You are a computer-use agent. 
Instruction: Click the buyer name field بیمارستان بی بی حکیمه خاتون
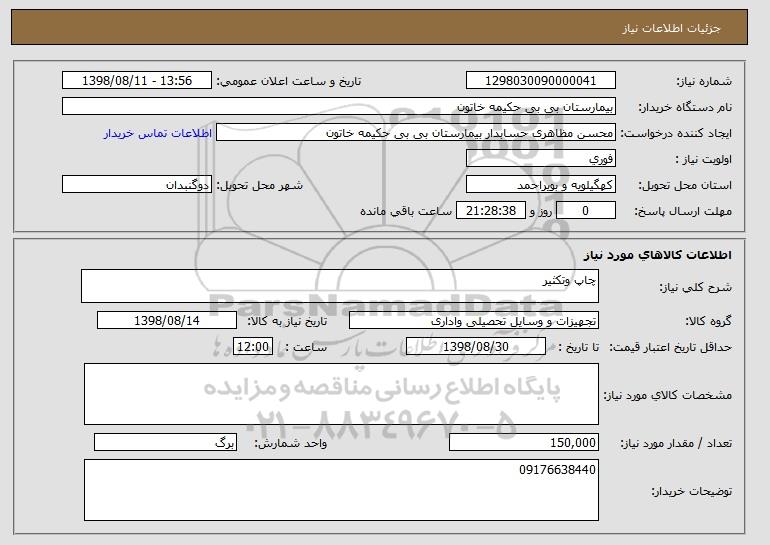click(x=339, y=107)
